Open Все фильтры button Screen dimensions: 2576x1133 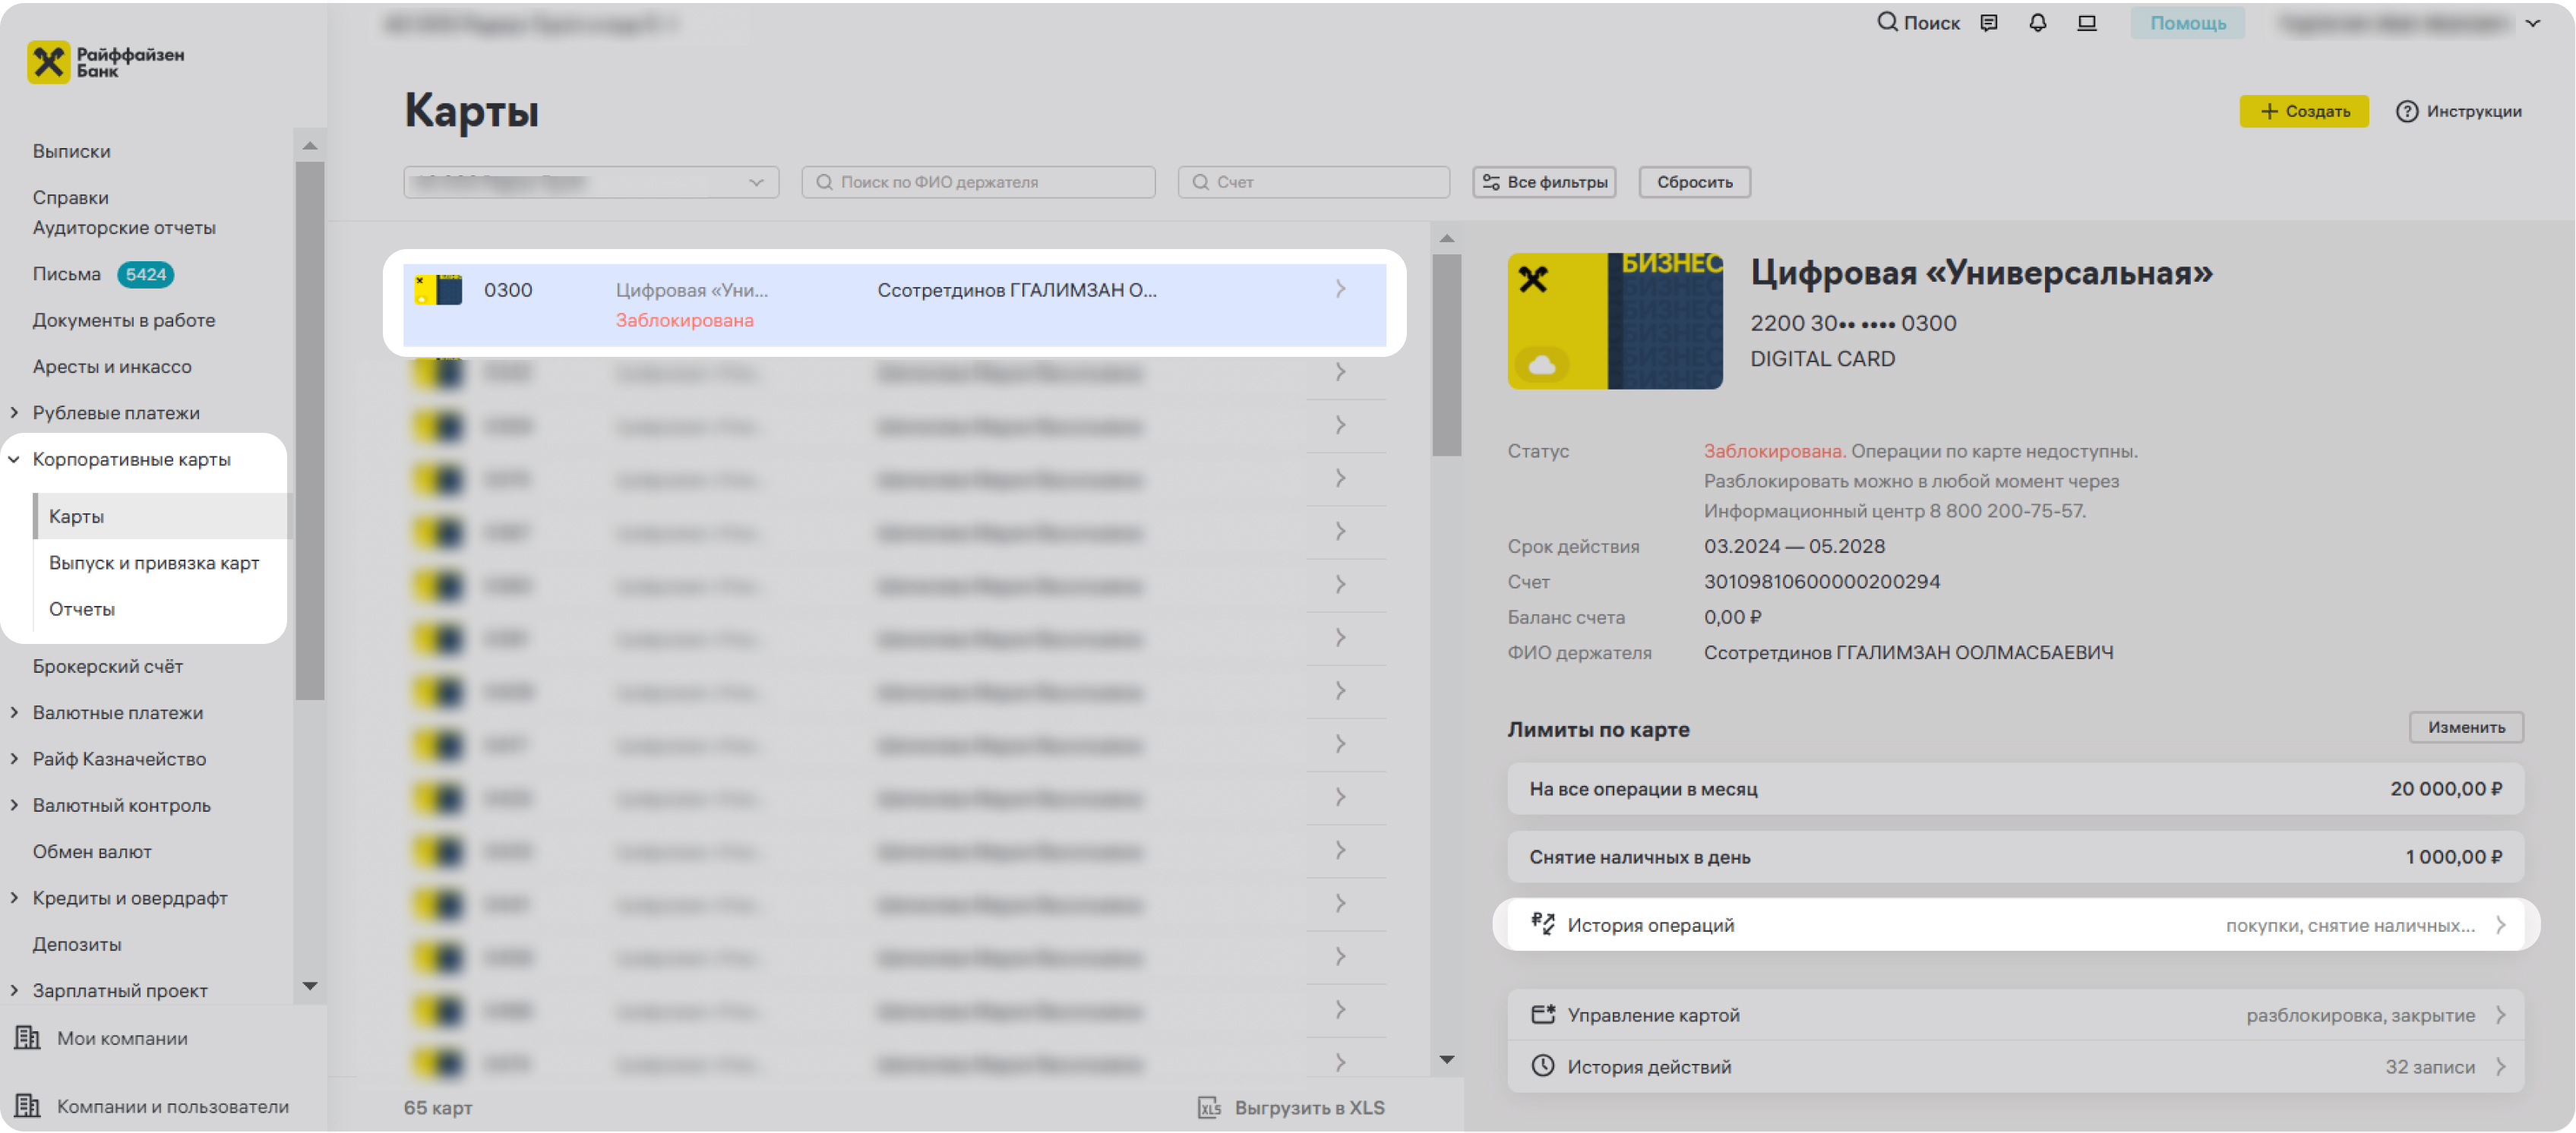tap(1544, 182)
